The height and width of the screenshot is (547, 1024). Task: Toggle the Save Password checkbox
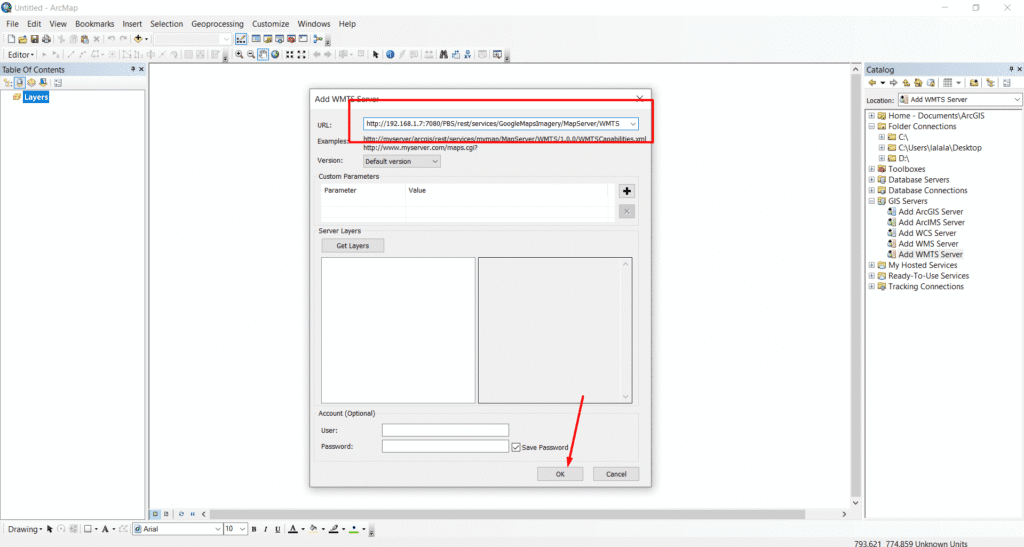tap(516, 447)
